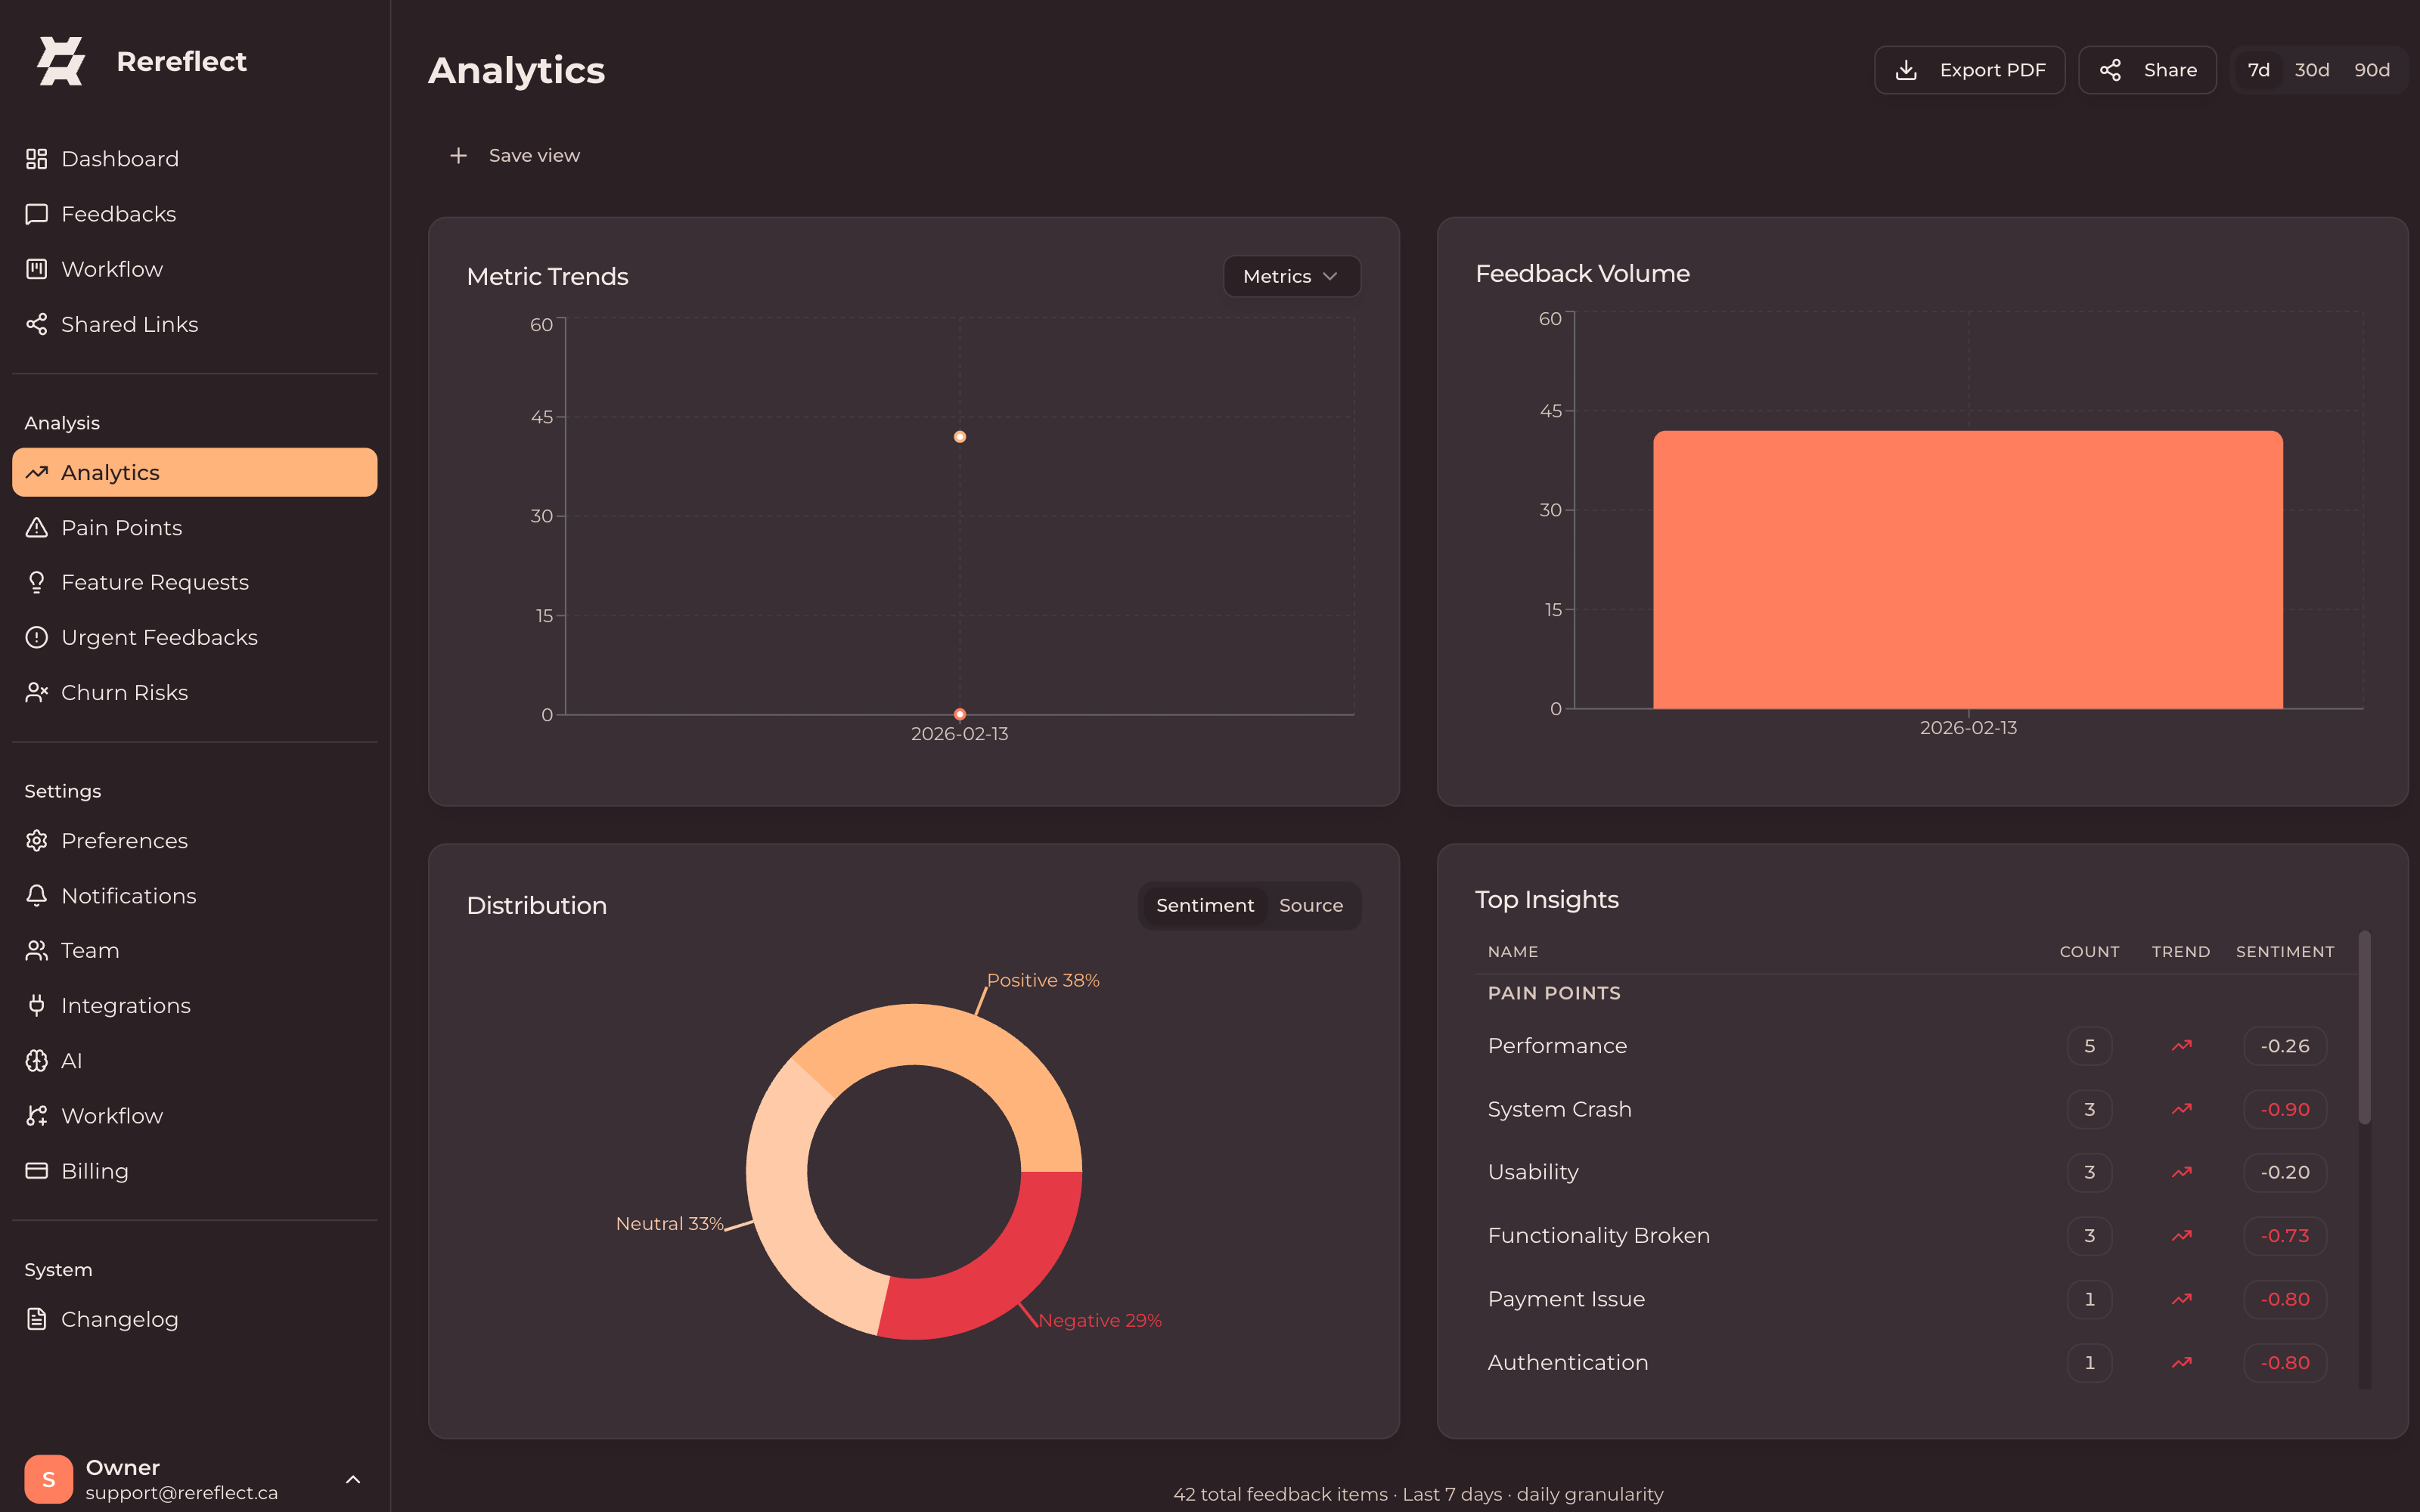Click the Notifications bell icon
2420x1512 pixels.
37,895
